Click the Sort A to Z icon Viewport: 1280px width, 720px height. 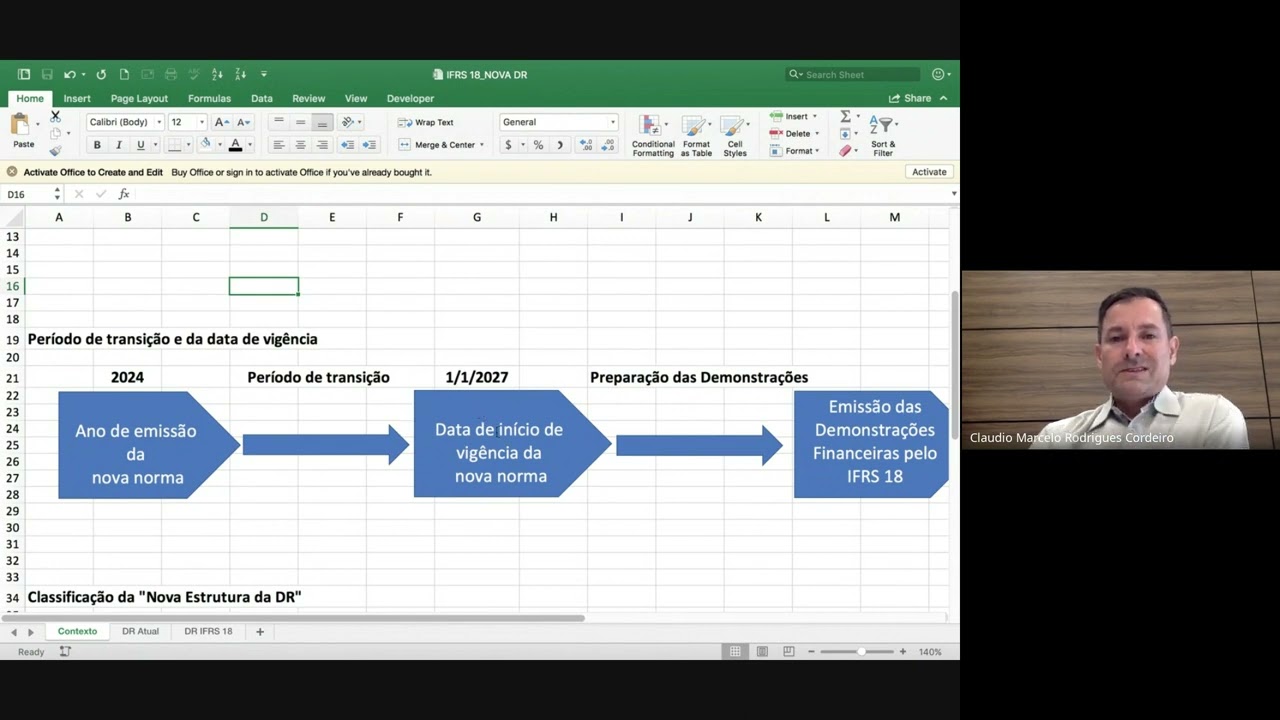(x=217, y=74)
